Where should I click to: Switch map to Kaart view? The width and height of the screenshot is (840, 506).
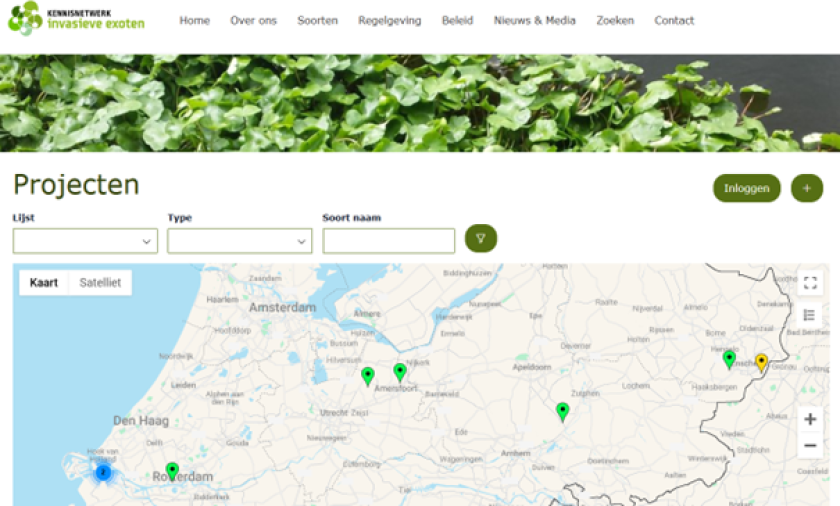[44, 283]
